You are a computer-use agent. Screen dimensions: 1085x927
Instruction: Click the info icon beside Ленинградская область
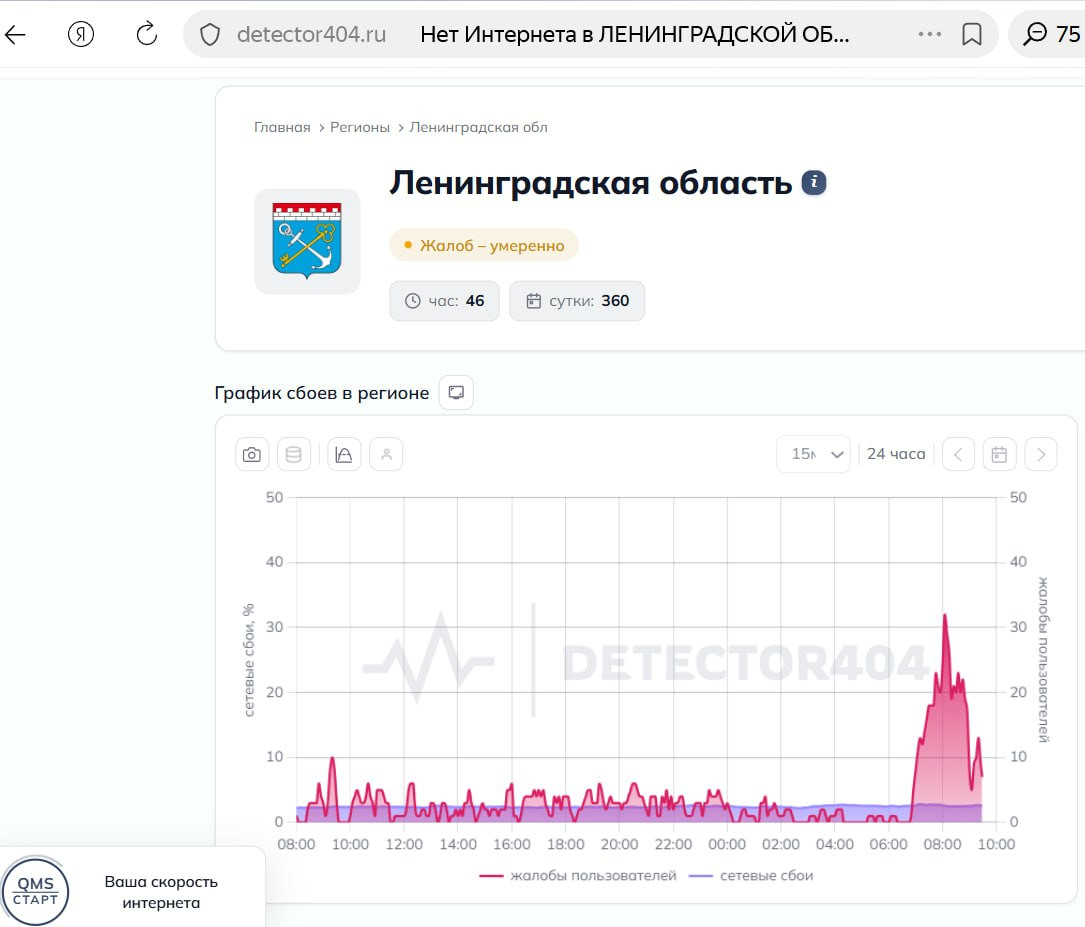pos(814,183)
